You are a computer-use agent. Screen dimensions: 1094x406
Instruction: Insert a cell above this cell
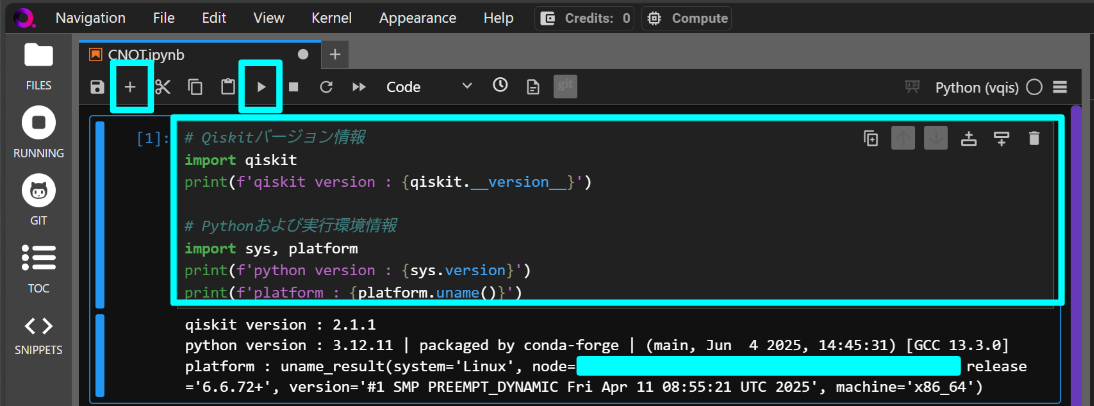(x=968, y=139)
